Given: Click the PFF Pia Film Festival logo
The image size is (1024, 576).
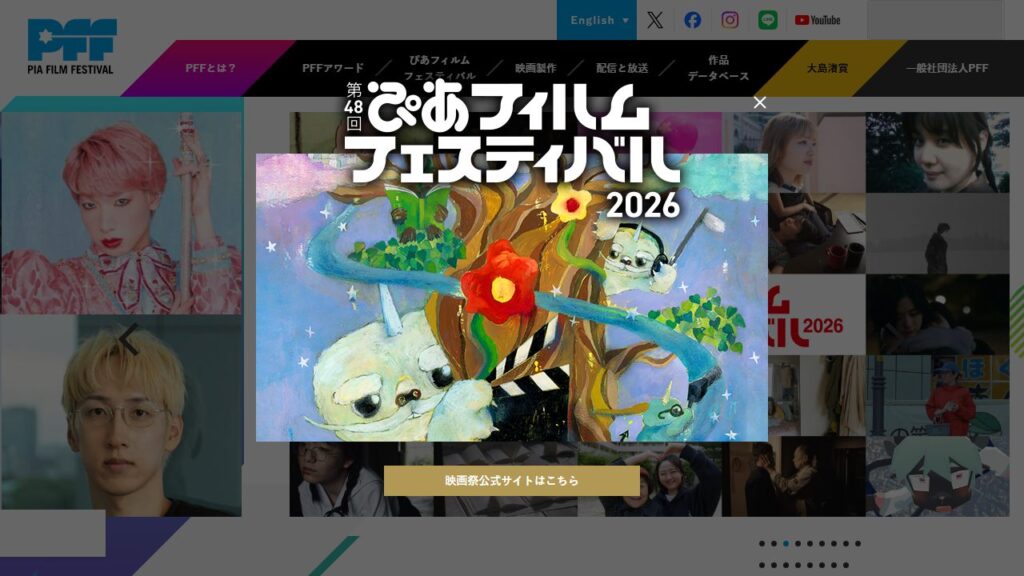Looking at the screenshot, I should point(71,46).
